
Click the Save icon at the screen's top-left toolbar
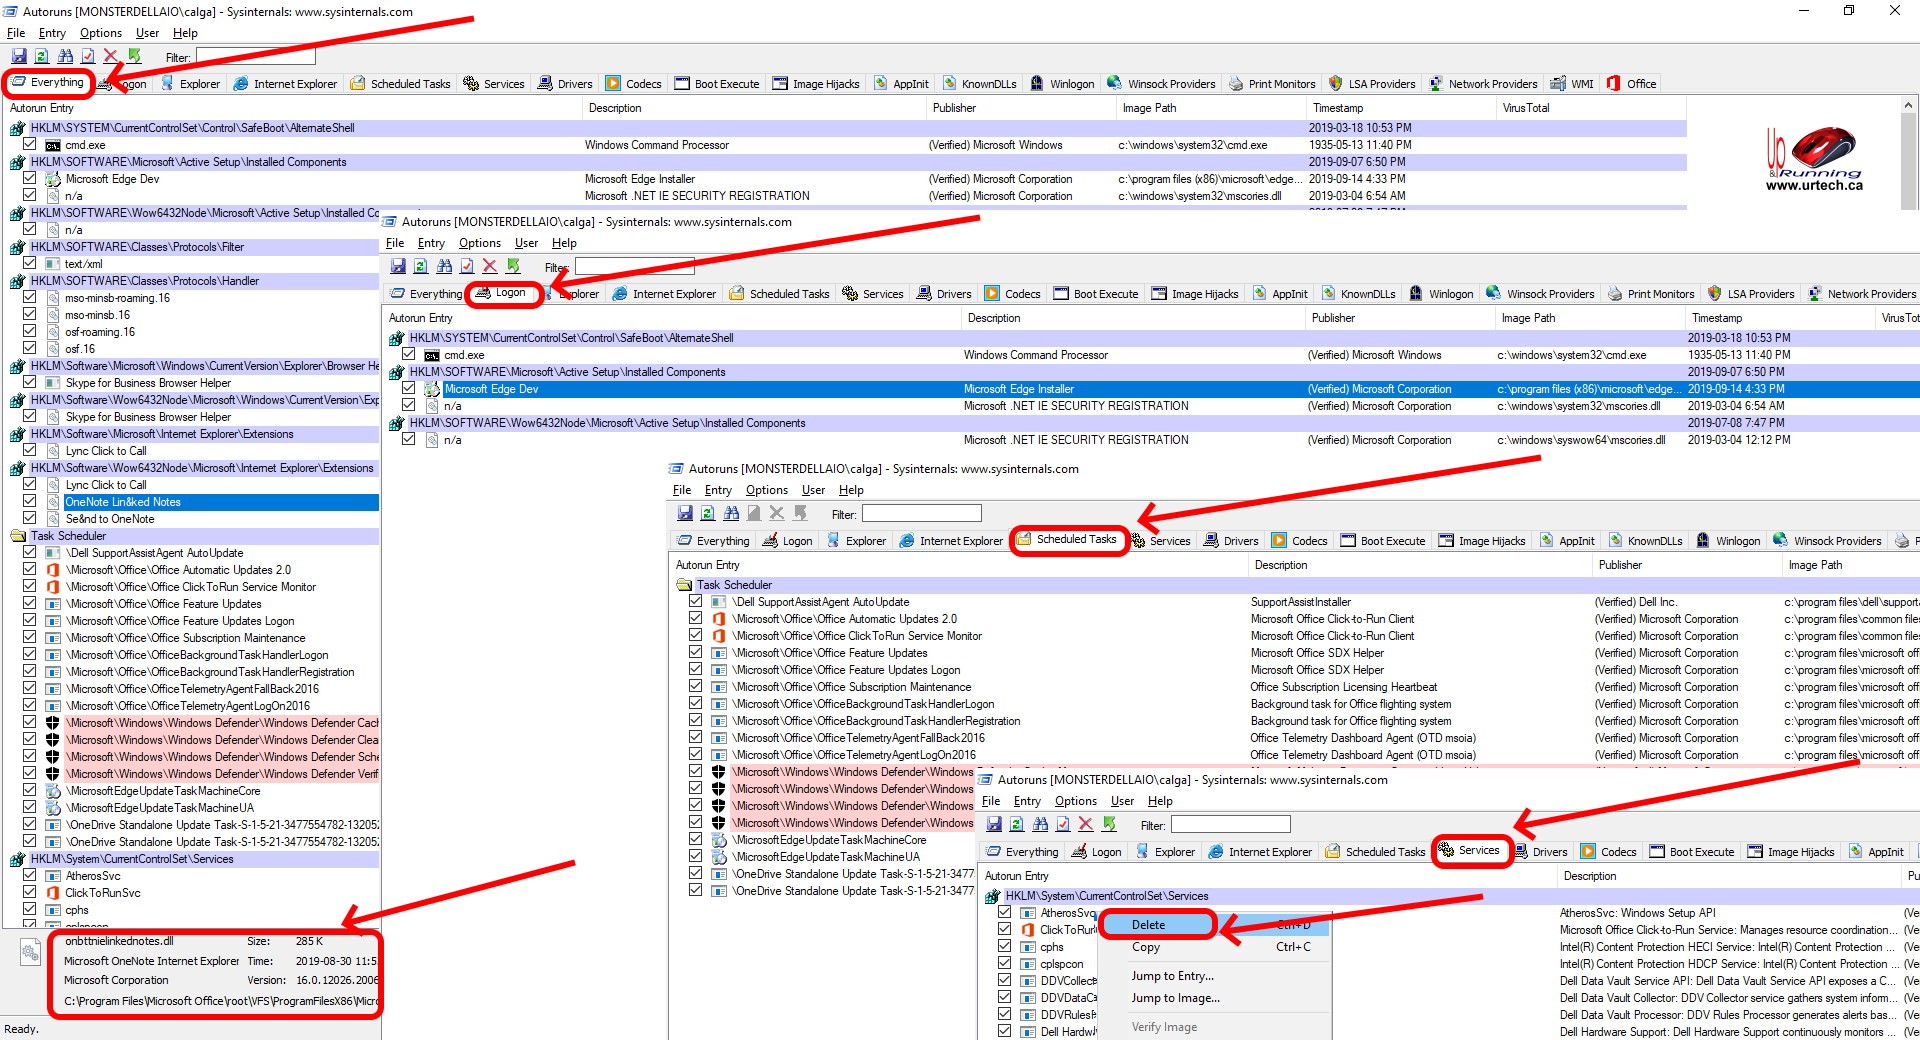coord(19,57)
